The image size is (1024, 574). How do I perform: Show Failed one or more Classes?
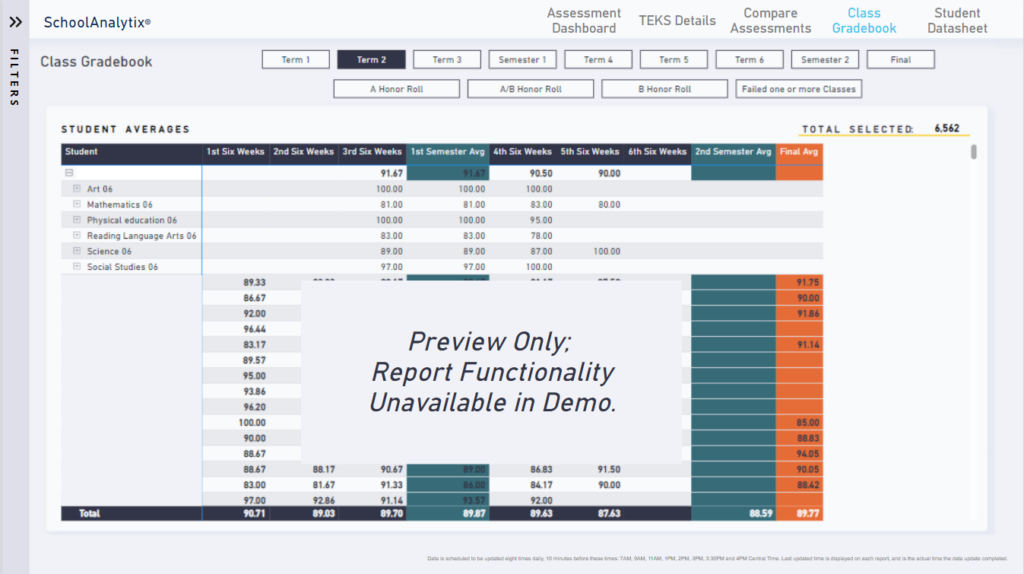pos(798,89)
